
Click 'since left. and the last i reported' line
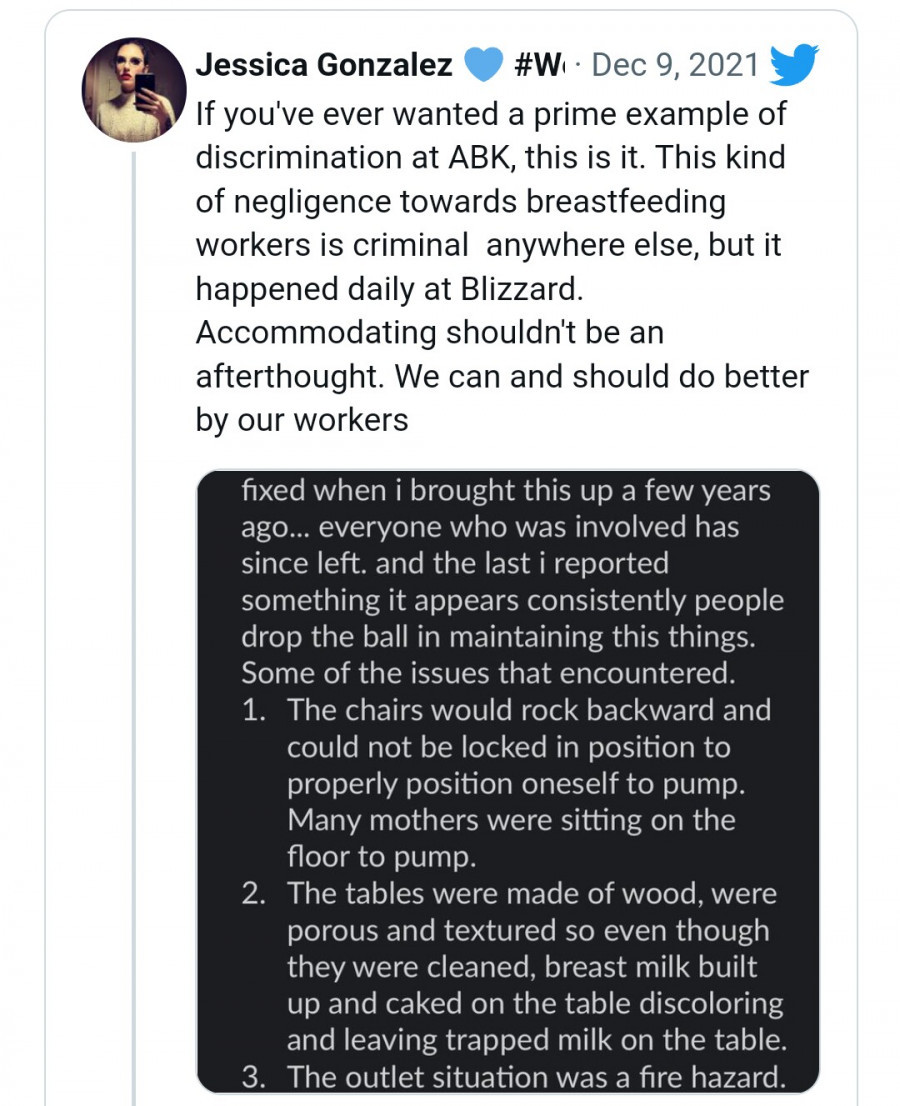click(x=454, y=564)
